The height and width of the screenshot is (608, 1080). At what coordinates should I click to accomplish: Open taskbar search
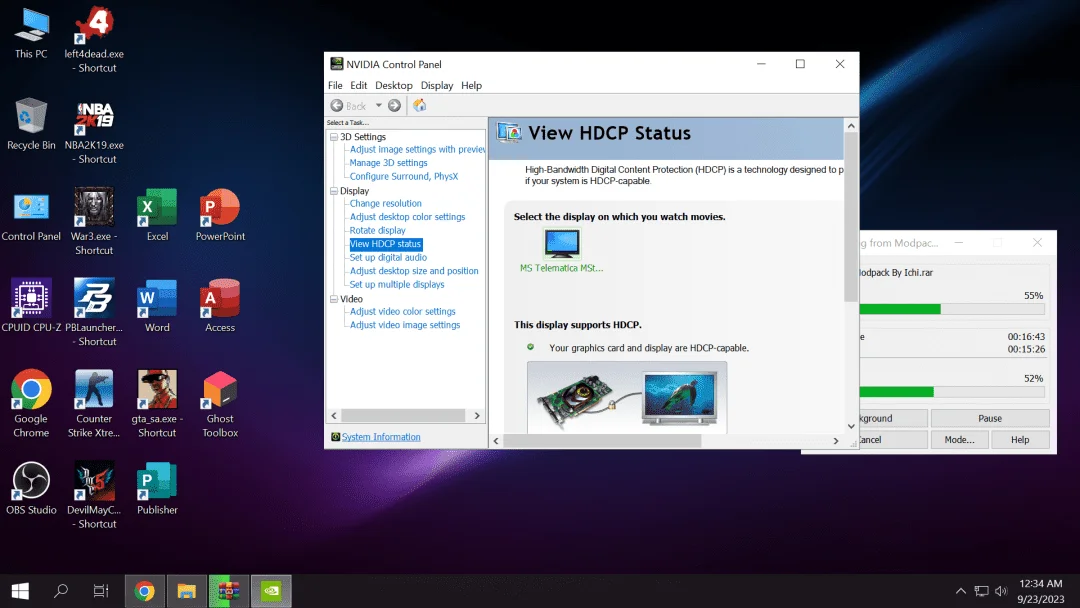click(x=61, y=591)
